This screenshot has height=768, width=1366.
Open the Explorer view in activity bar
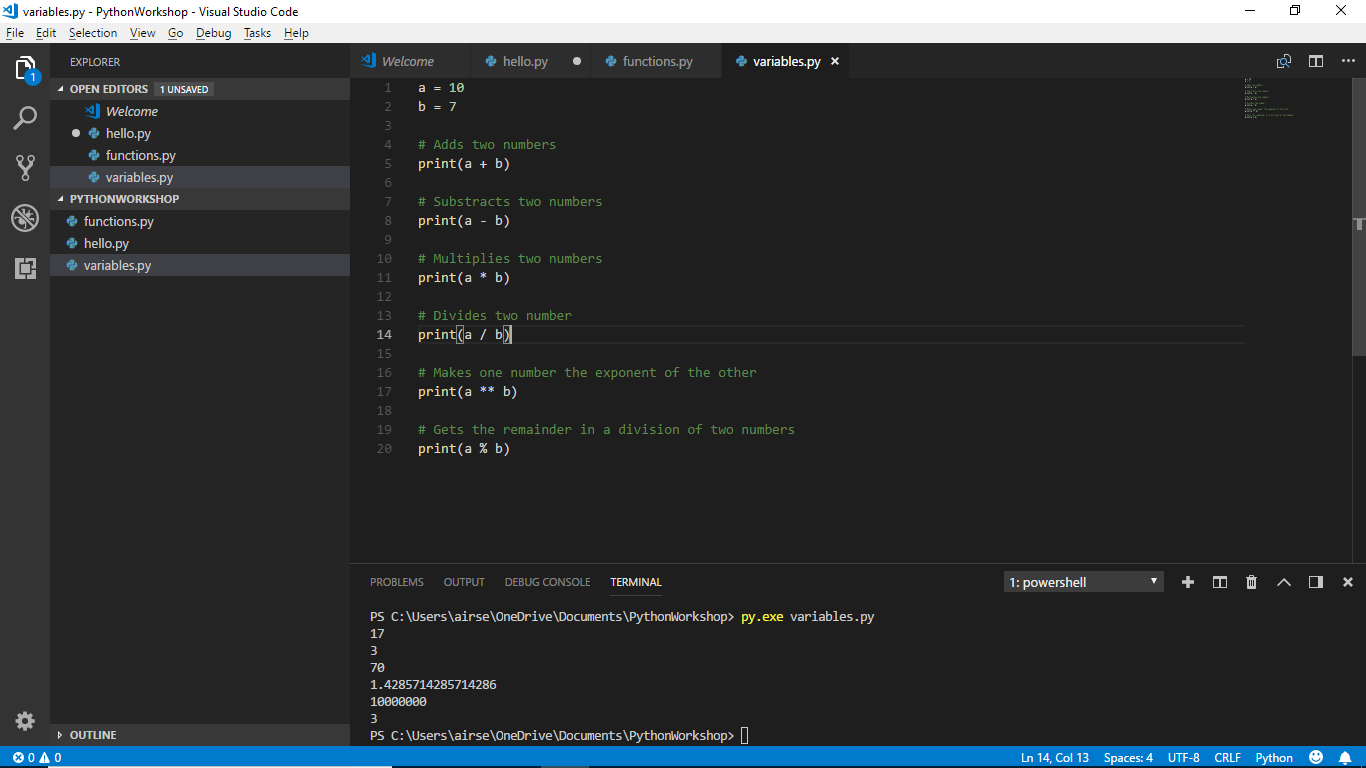tap(25, 68)
